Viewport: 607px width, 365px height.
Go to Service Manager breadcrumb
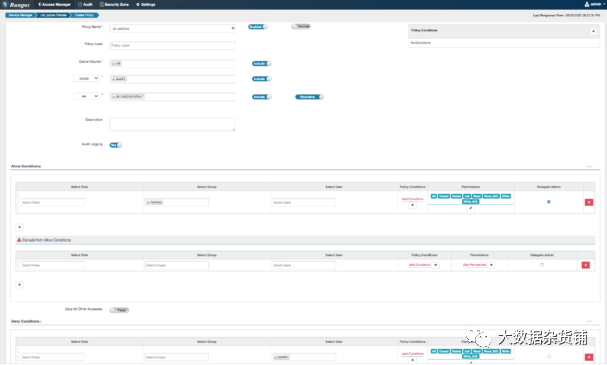click(x=20, y=15)
